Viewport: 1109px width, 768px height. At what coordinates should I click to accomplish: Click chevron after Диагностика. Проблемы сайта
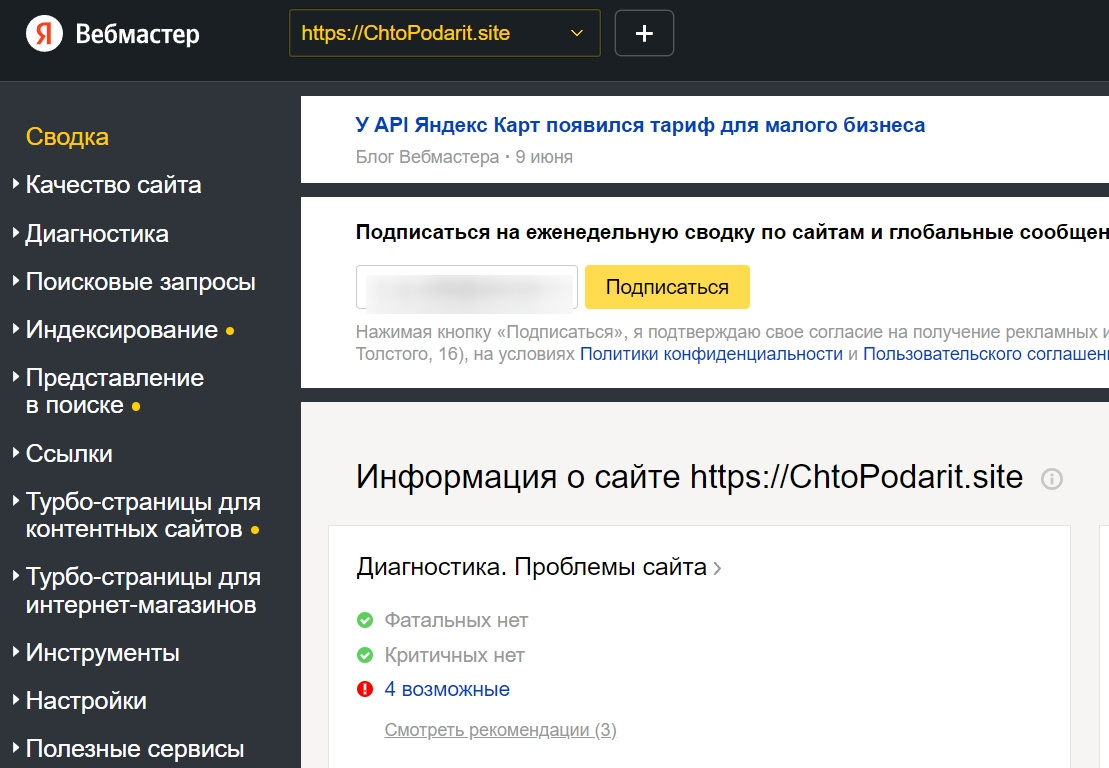click(x=717, y=569)
